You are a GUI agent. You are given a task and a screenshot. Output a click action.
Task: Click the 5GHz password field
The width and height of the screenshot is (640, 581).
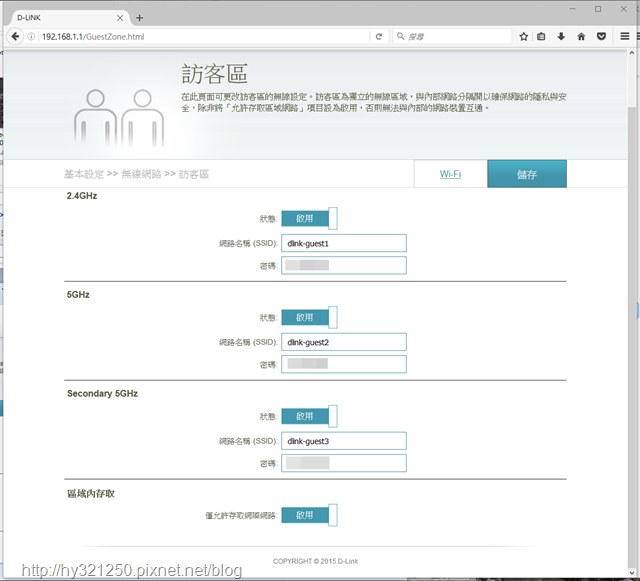point(344,364)
